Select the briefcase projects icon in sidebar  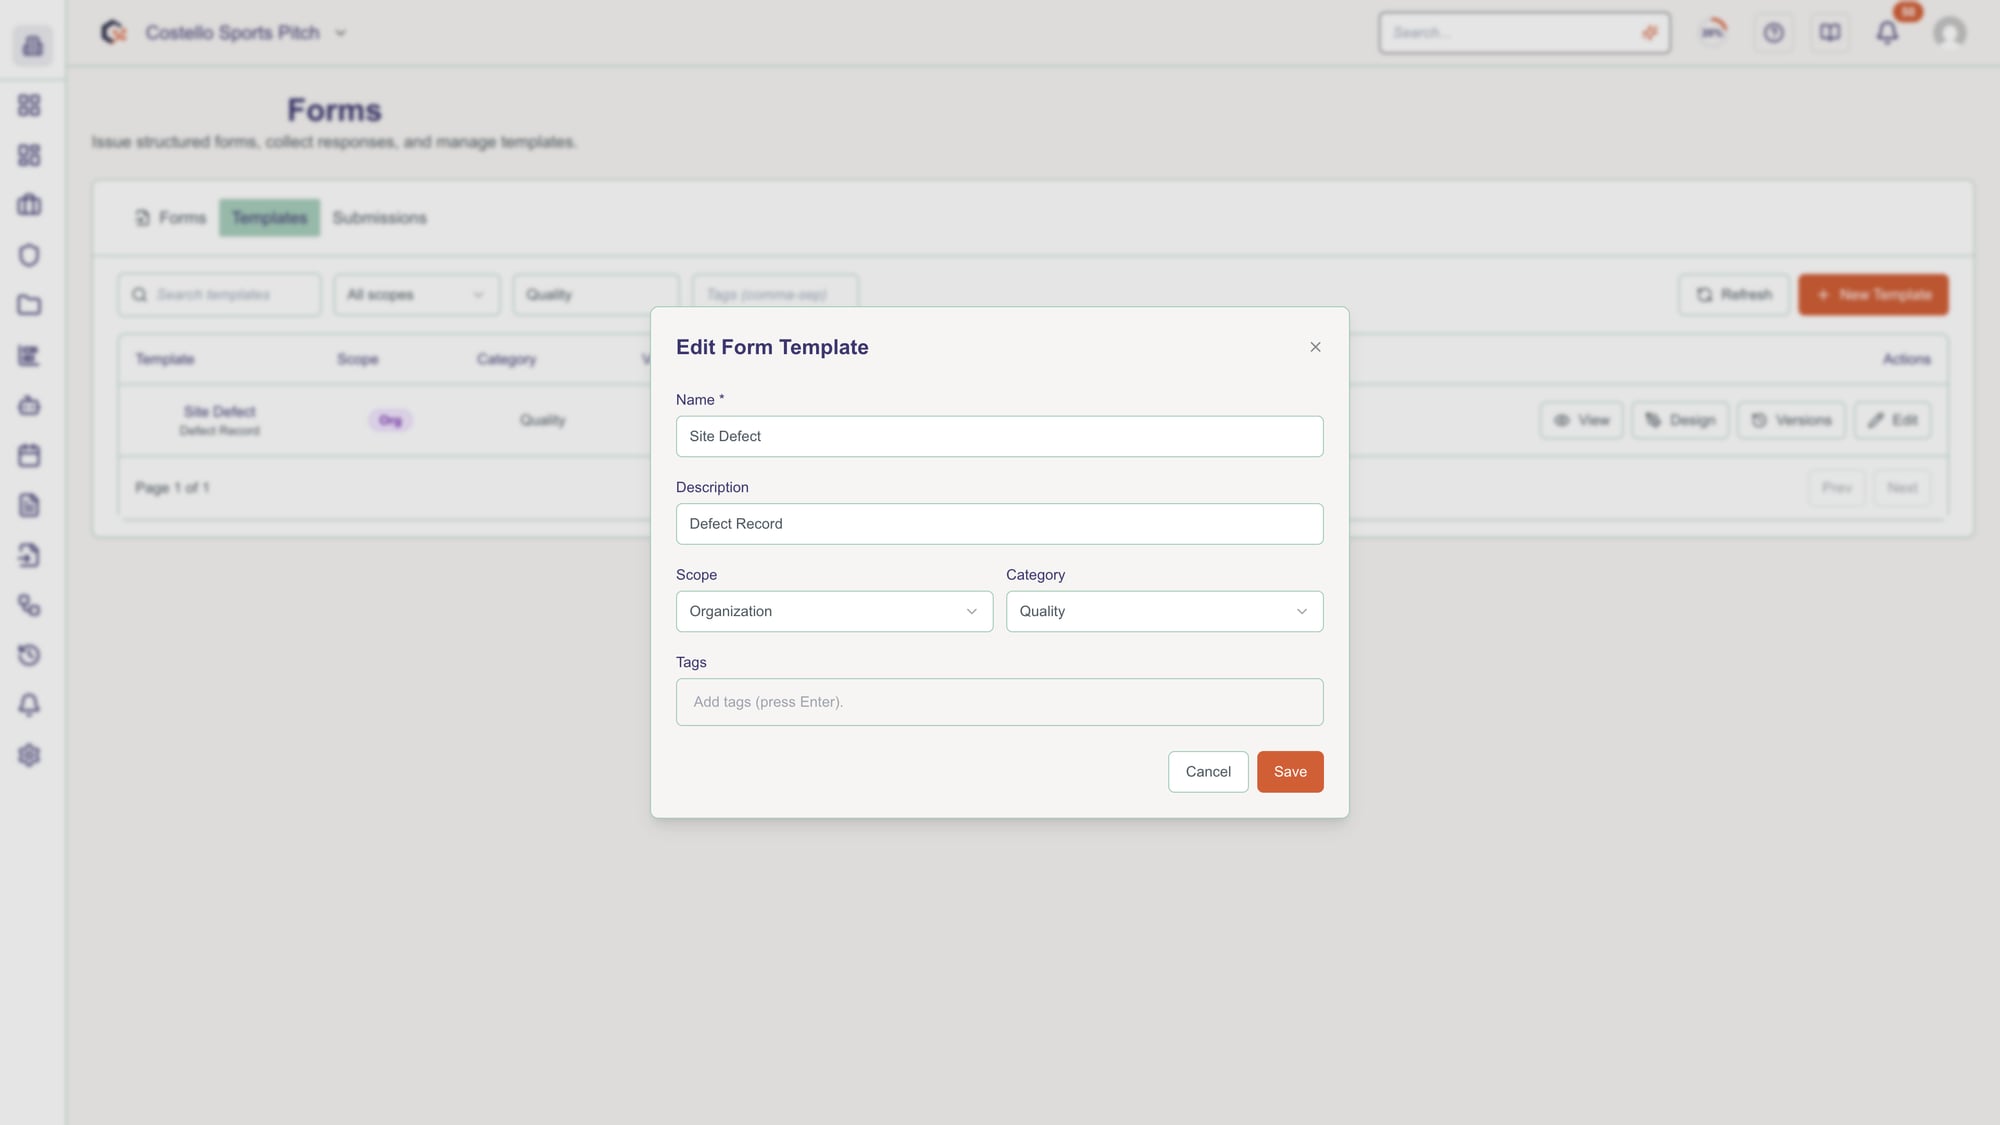click(x=29, y=205)
